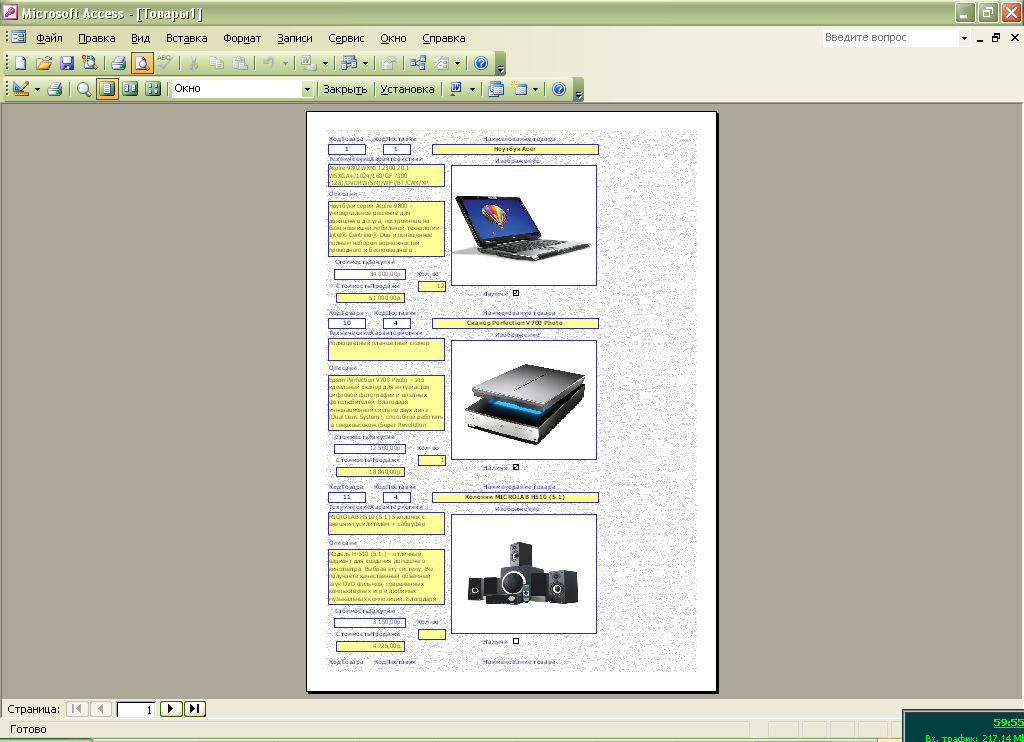Save with the floppy disk icon
Image resolution: width=1024 pixels, height=742 pixels.
(67, 63)
